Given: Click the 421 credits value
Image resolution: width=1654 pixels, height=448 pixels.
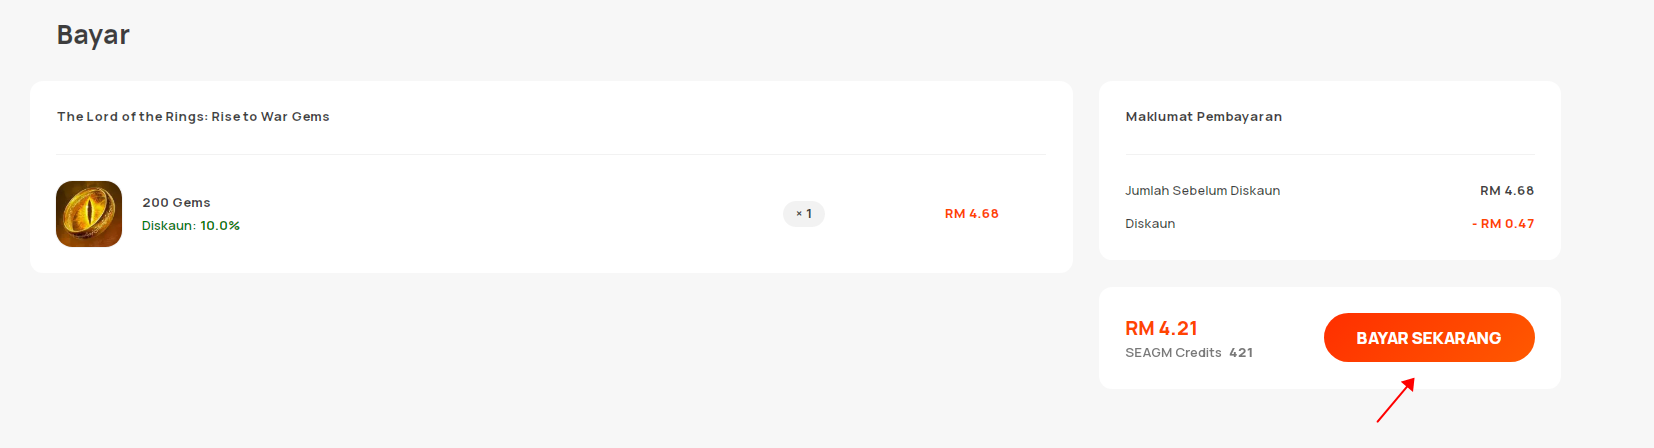Looking at the screenshot, I should [1241, 353].
